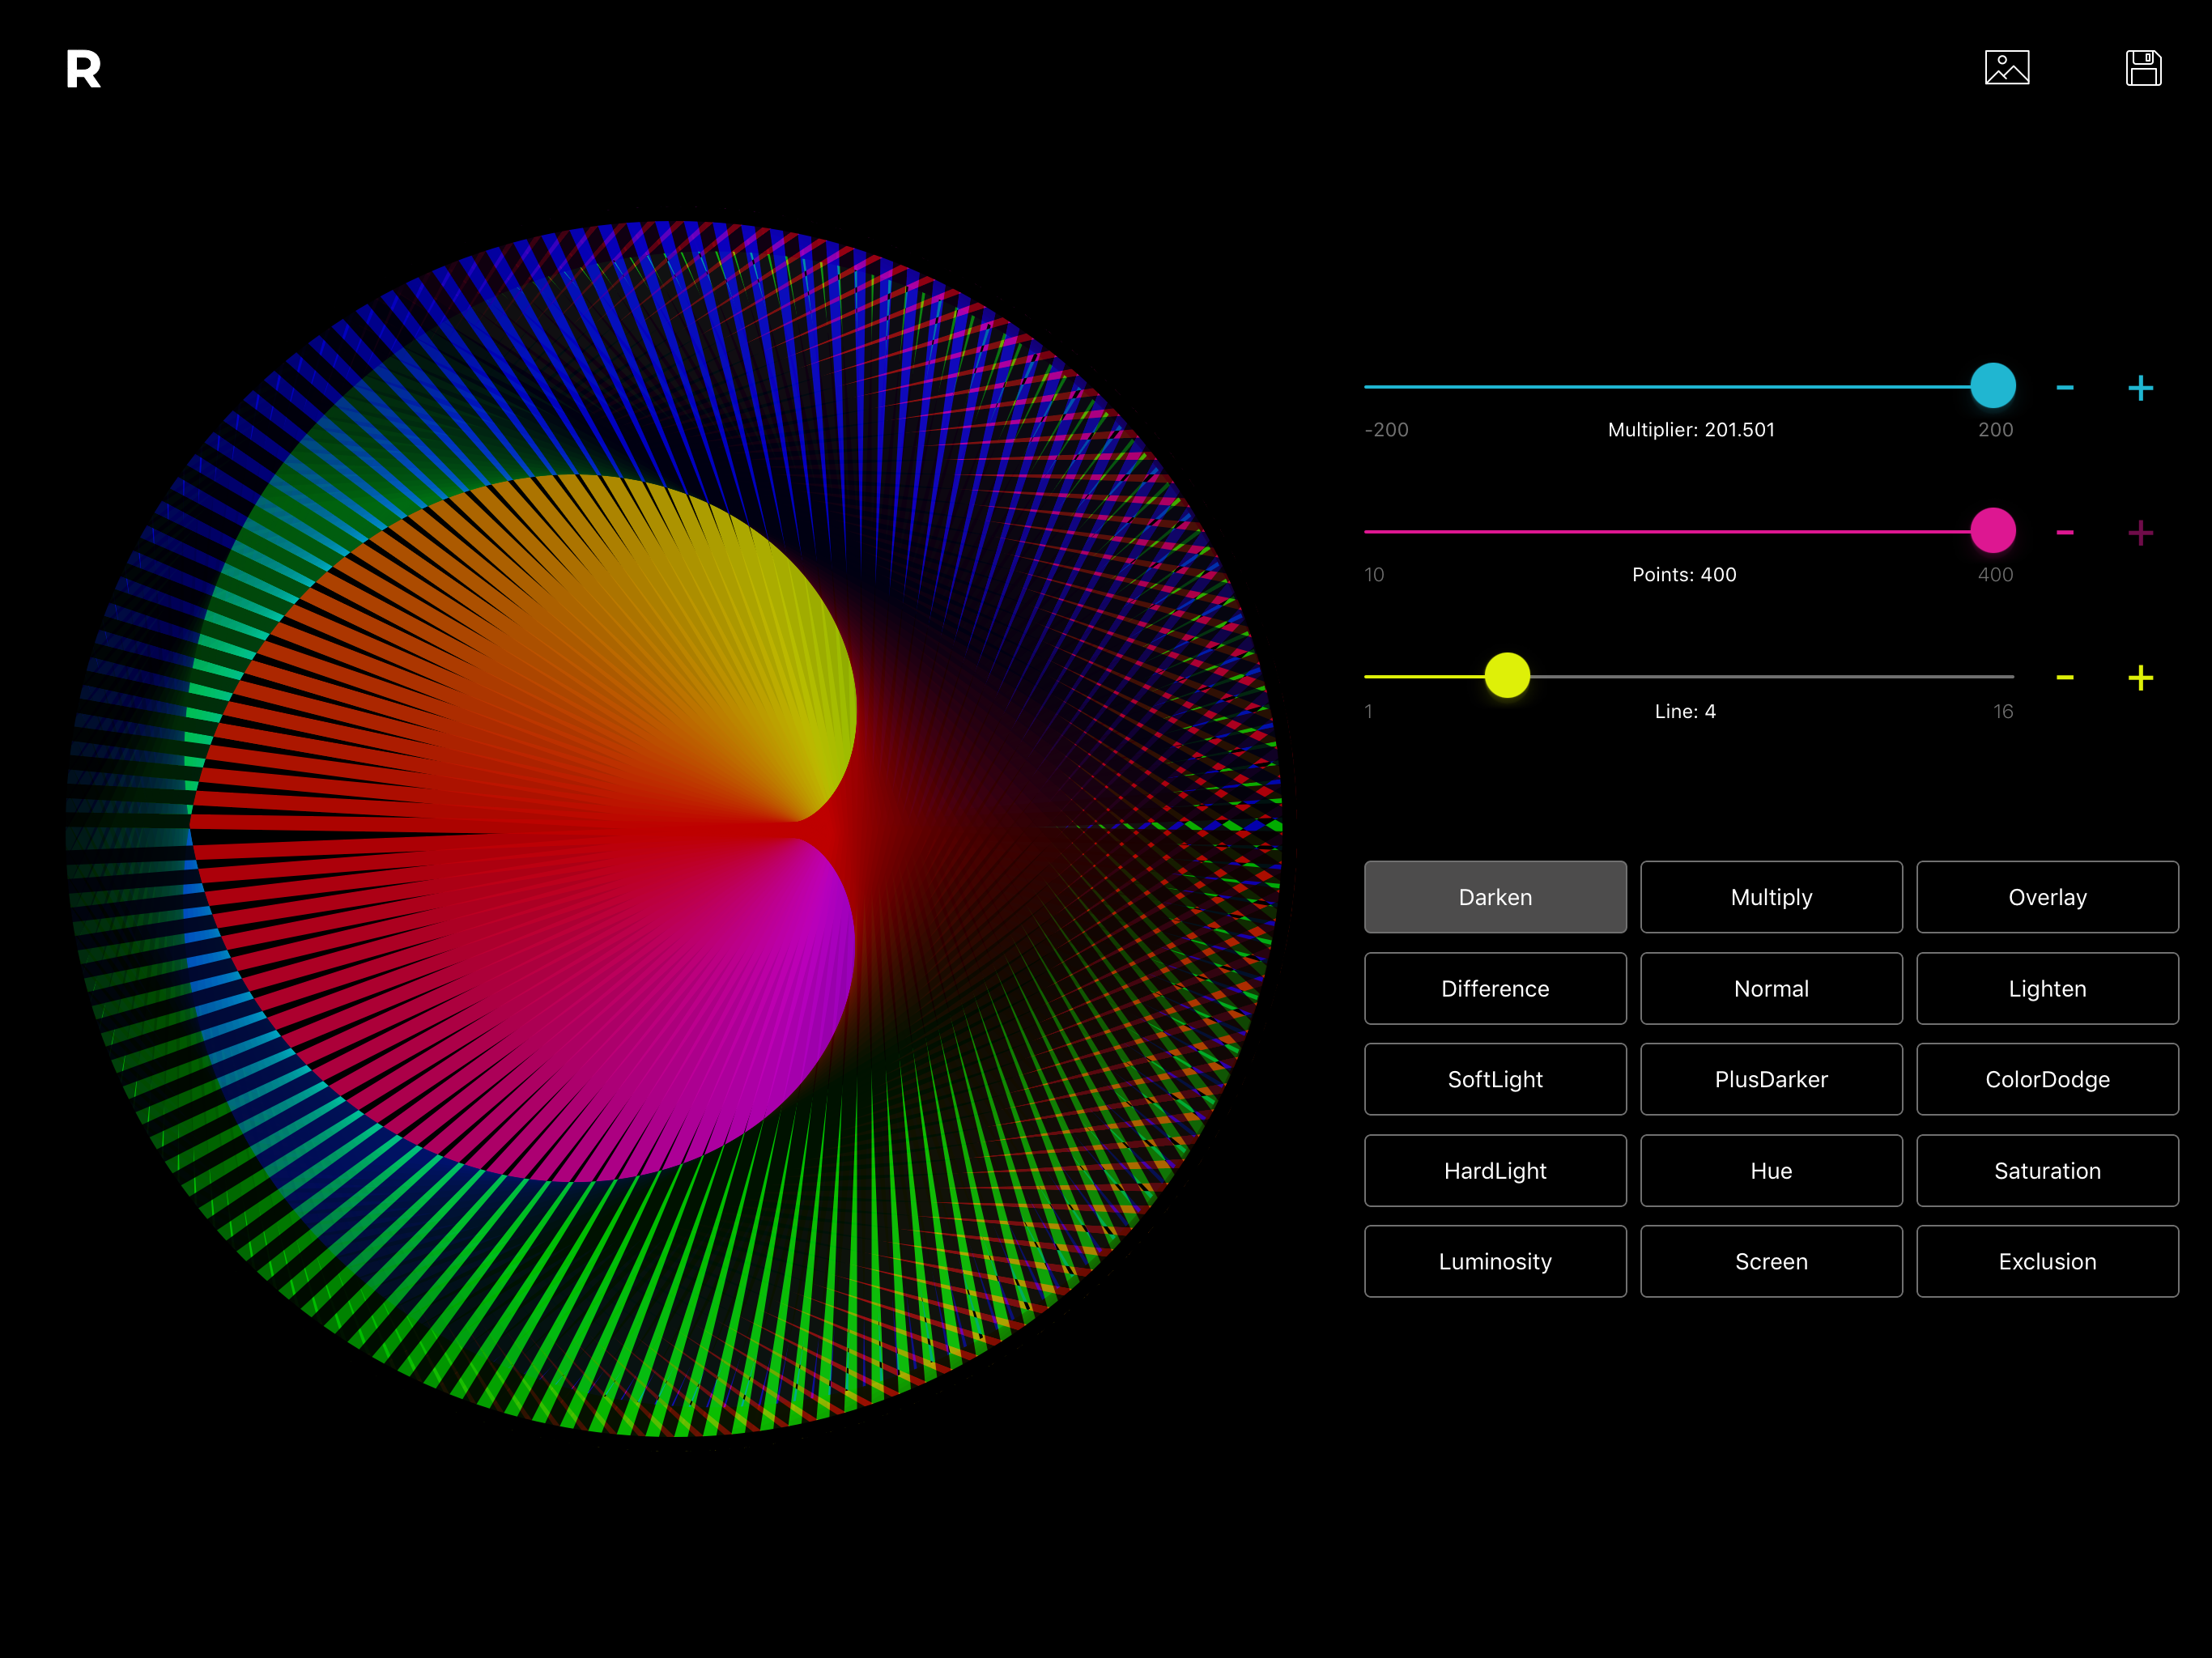Apply the Lighten blend mode
Image resolution: width=2212 pixels, height=1658 pixels.
(2046, 988)
